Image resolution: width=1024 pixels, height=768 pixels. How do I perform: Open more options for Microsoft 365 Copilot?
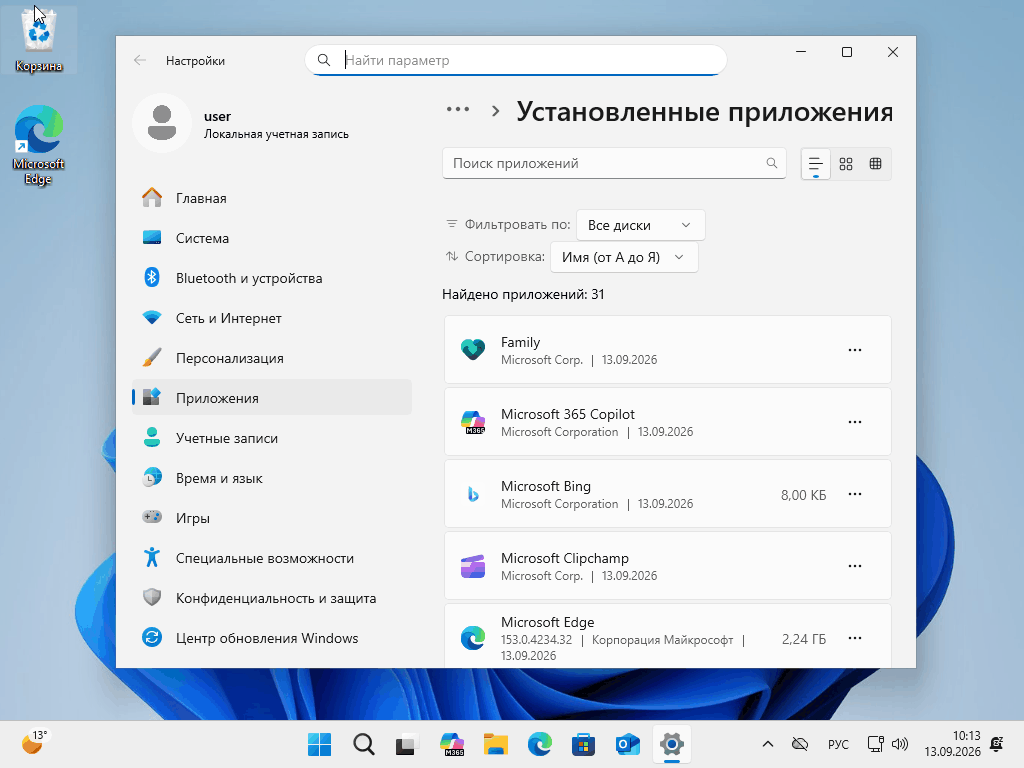(855, 422)
